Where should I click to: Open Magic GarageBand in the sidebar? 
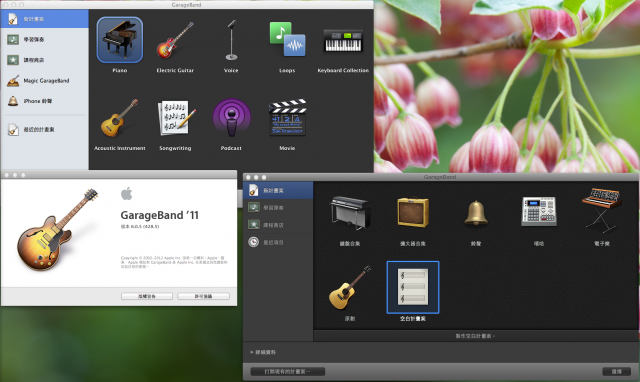coord(44,81)
